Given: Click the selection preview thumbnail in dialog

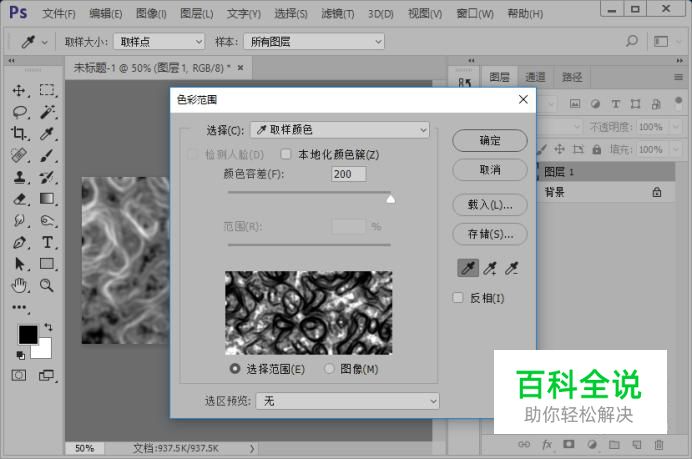Looking at the screenshot, I should (308, 312).
